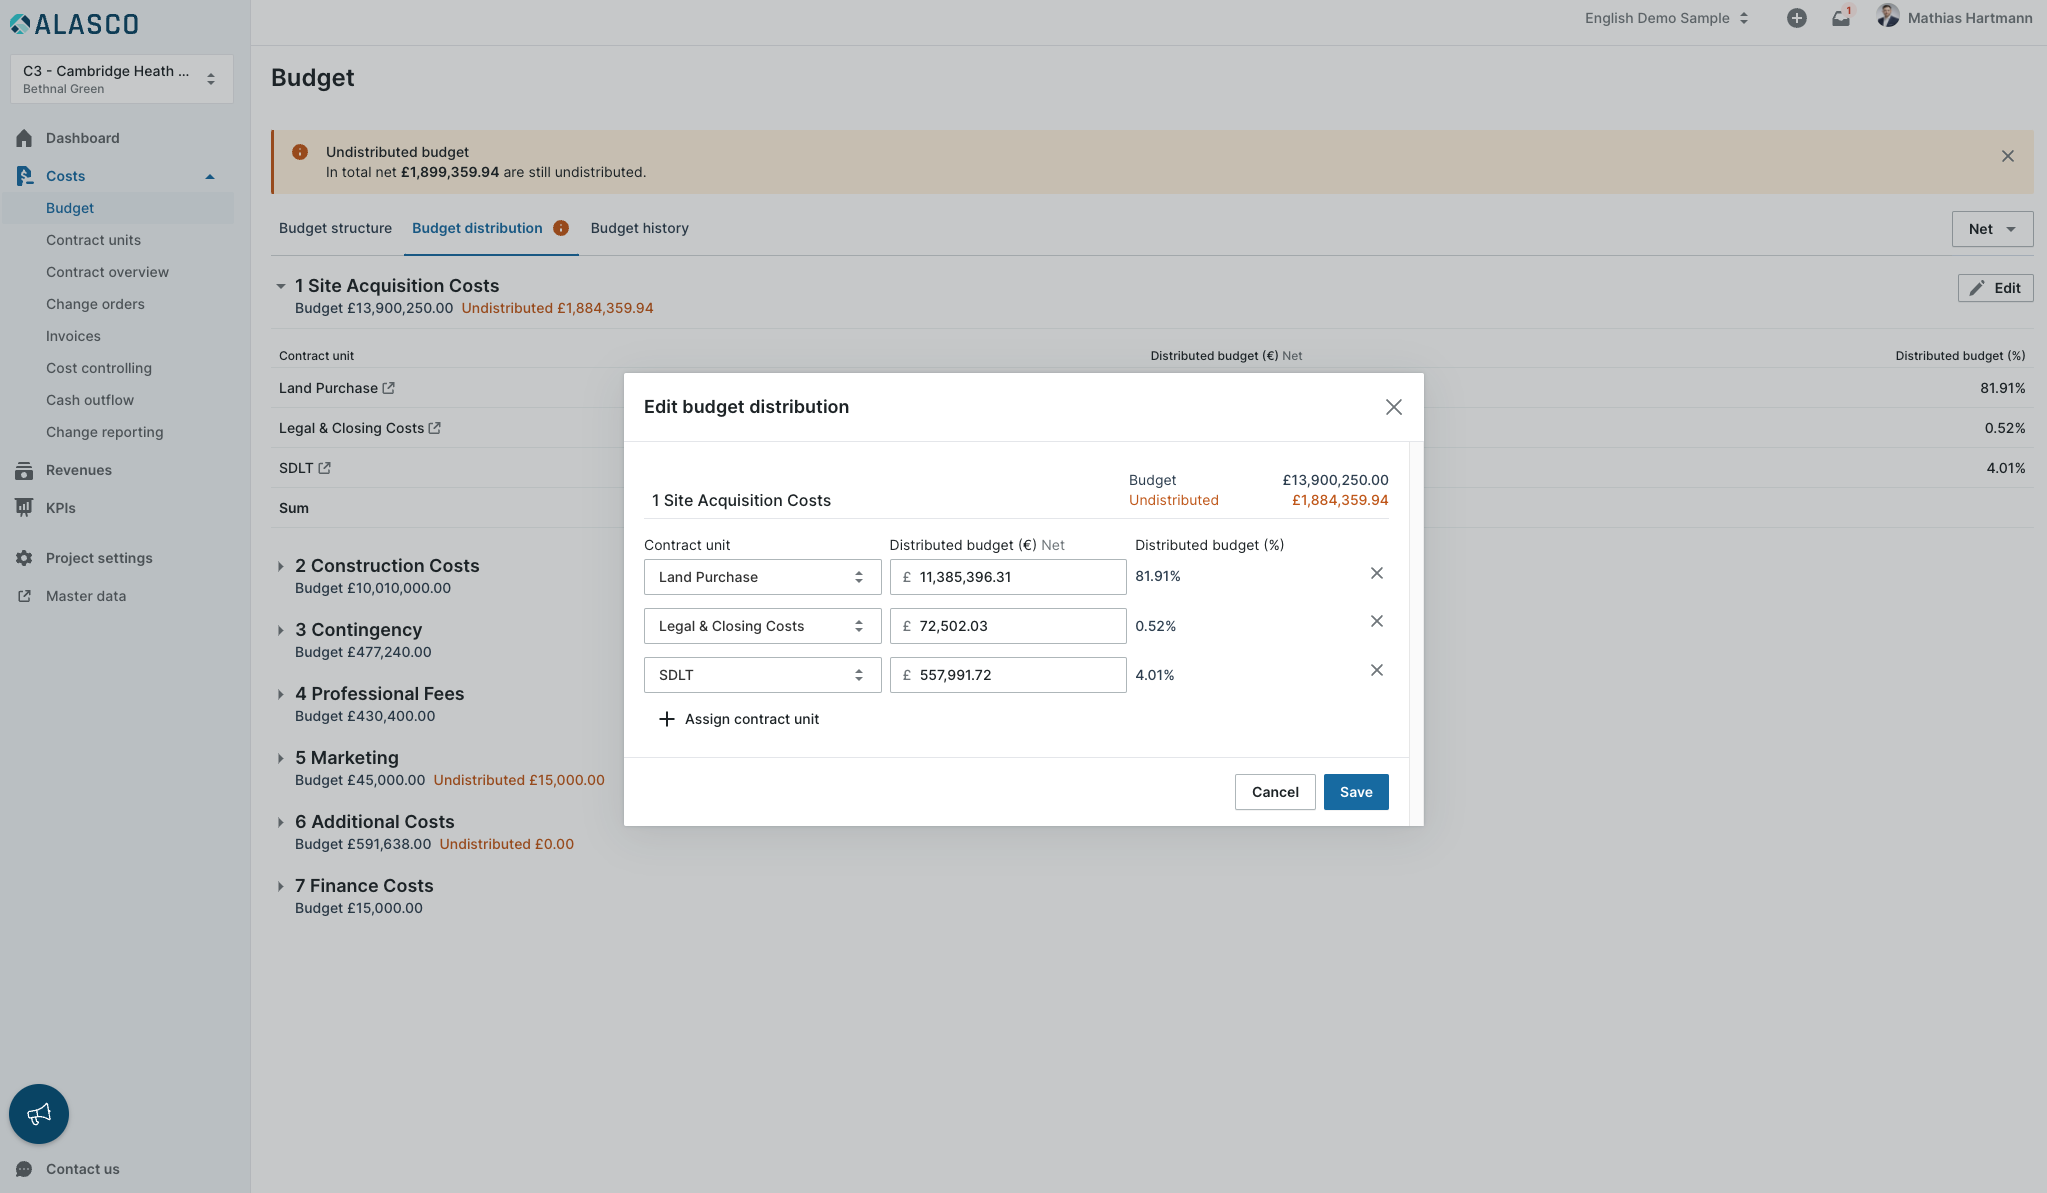The height and width of the screenshot is (1193, 2047).
Task: Collapse the Costs sidebar menu
Action: [x=210, y=176]
